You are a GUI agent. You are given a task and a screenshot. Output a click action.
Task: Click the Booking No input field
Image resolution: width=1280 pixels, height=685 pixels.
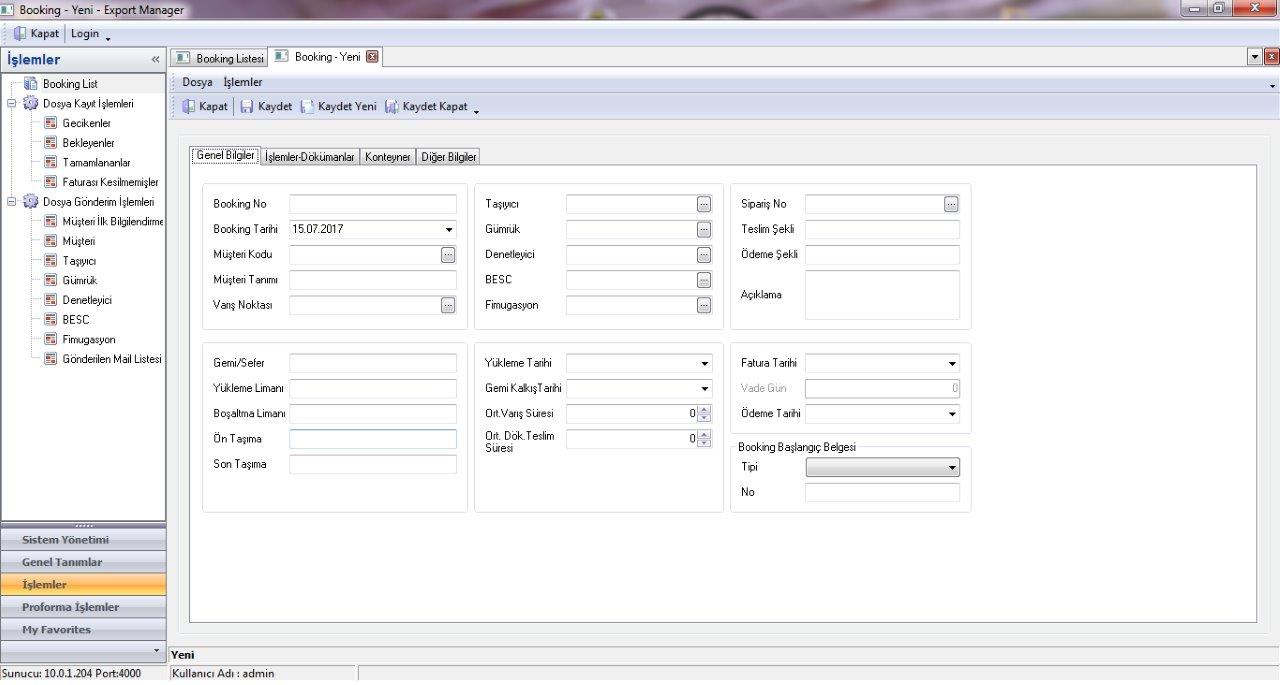pos(373,204)
